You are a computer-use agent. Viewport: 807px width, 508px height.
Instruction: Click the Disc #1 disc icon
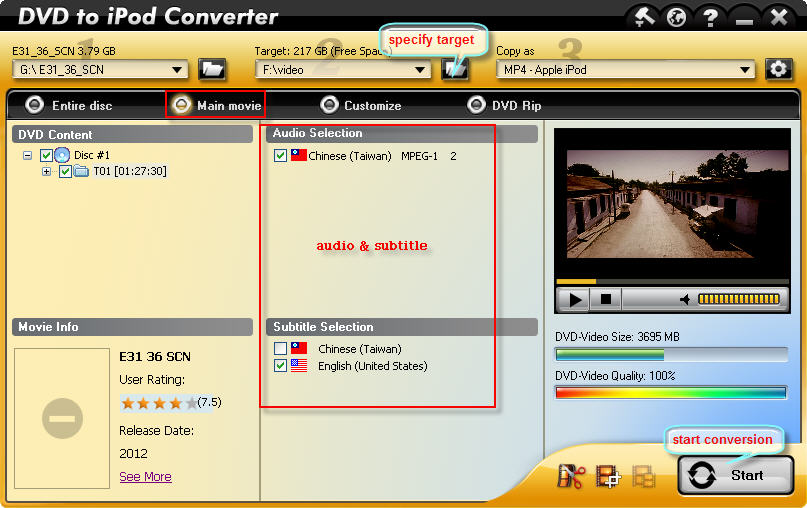(62, 155)
